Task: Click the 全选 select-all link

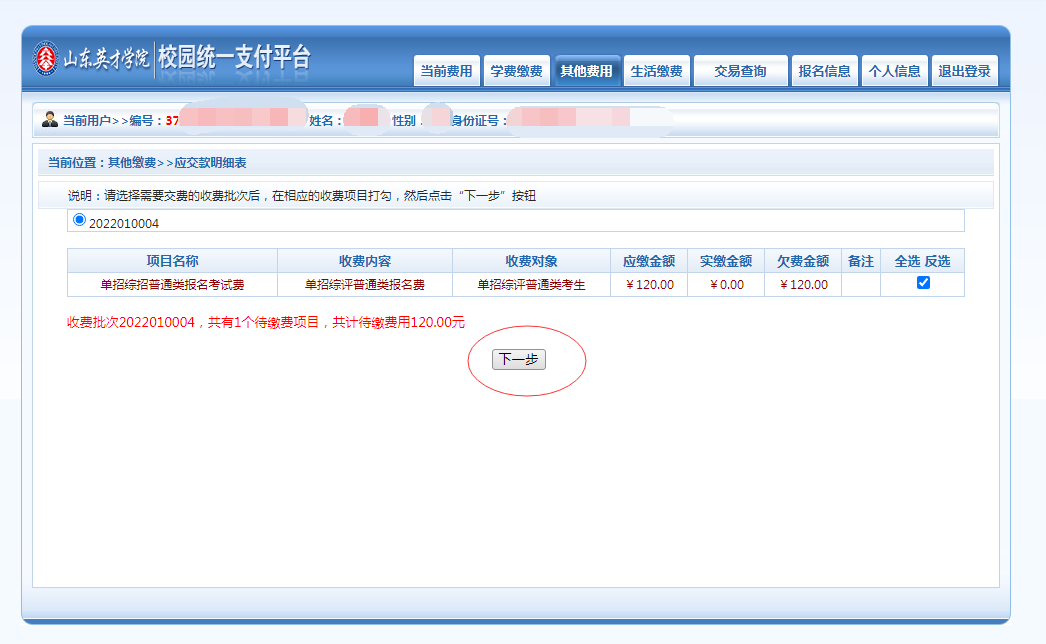Action: [x=907, y=261]
